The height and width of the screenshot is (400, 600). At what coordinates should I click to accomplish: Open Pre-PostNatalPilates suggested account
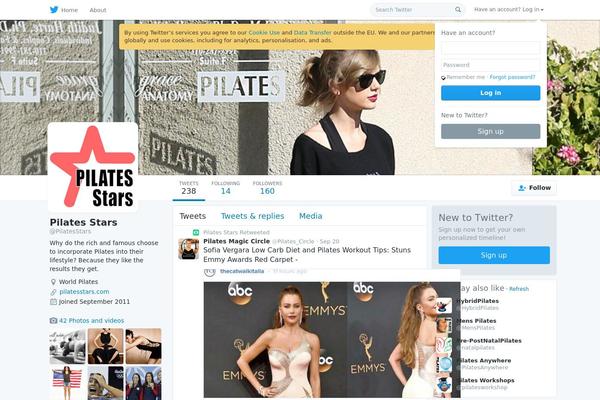[489, 341]
